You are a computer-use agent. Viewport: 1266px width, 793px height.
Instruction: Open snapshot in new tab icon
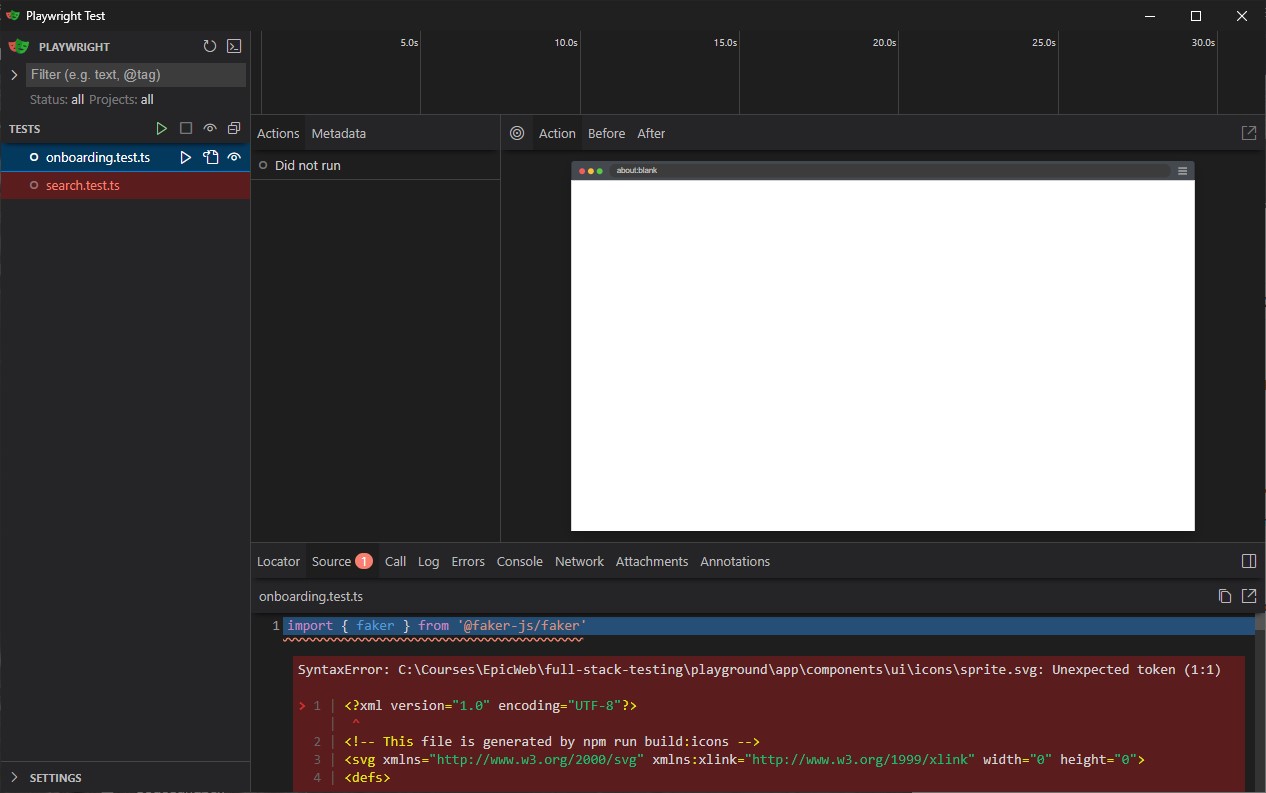(1248, 133)
